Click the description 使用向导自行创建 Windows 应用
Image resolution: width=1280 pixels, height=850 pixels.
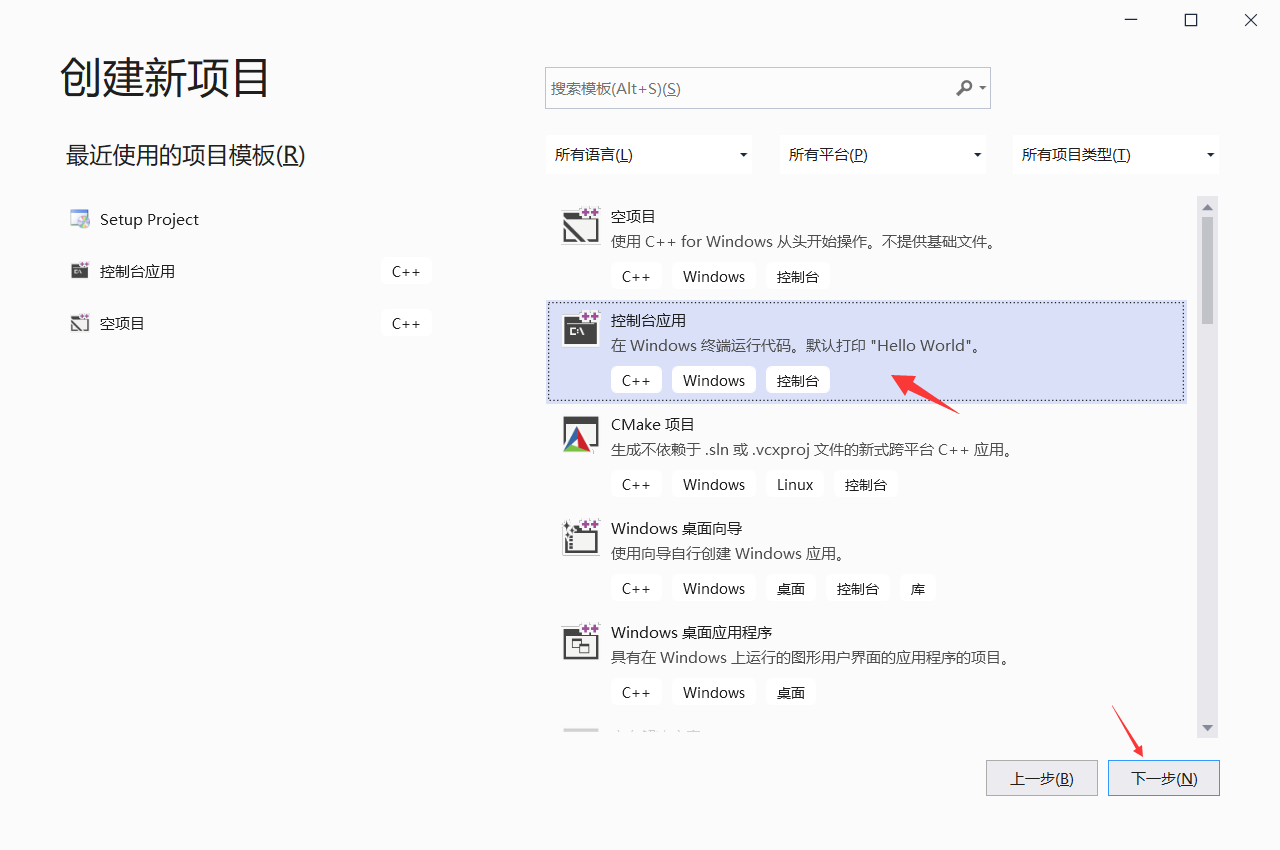point(728,553)
